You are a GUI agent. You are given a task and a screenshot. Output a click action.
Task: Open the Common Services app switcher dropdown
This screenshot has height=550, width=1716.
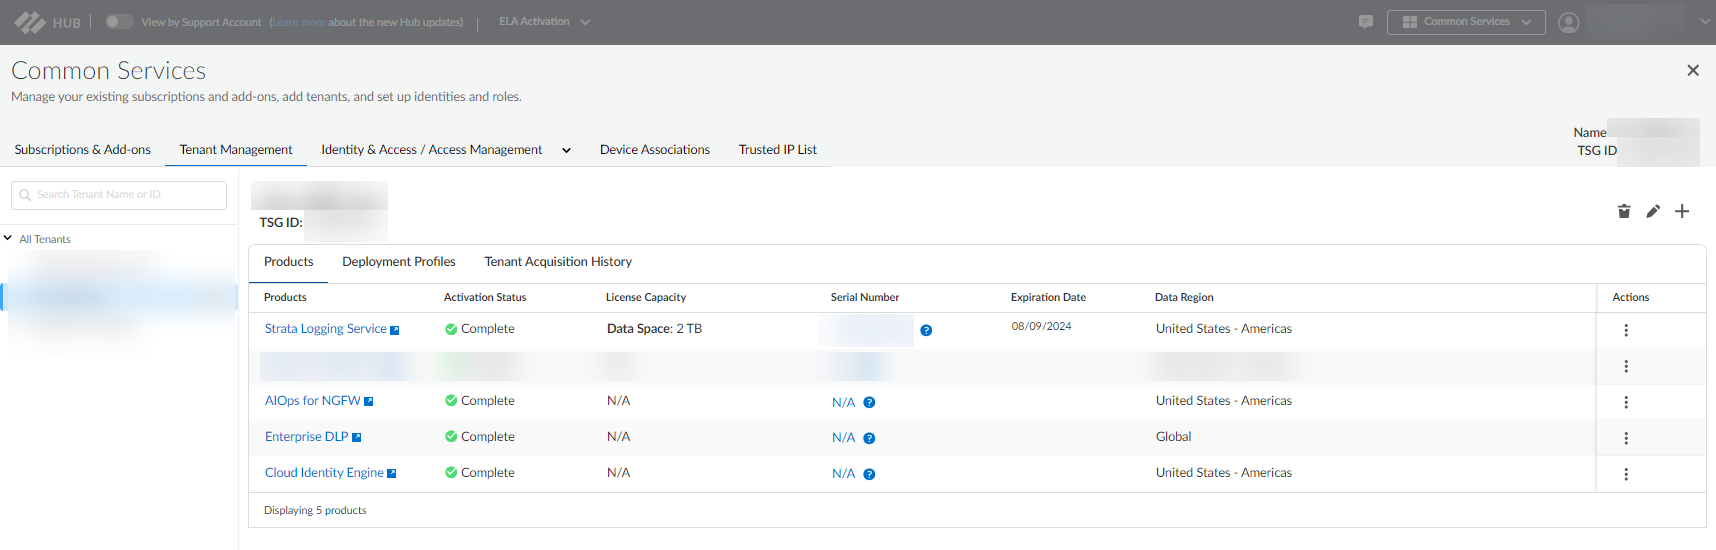[1466, 22]
